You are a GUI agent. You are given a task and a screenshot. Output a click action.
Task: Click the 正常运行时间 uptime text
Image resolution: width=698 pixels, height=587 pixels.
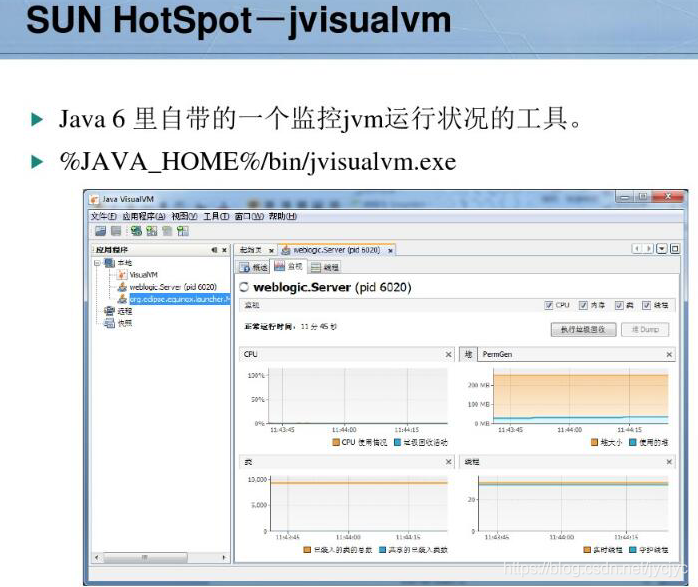[290, 326]
